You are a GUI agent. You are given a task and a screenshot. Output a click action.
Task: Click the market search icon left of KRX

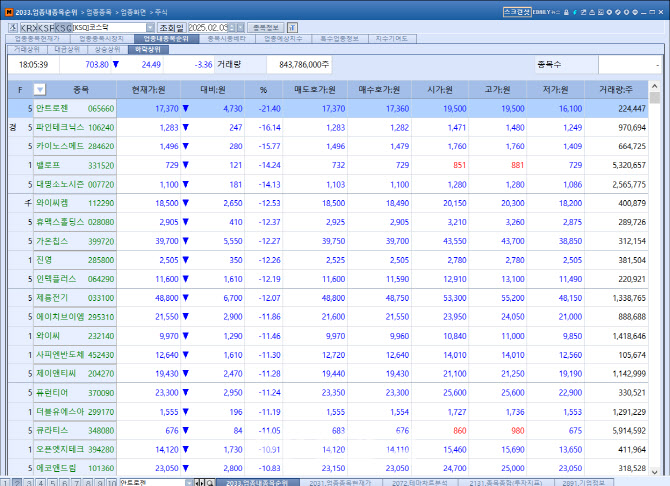point(12,27)
